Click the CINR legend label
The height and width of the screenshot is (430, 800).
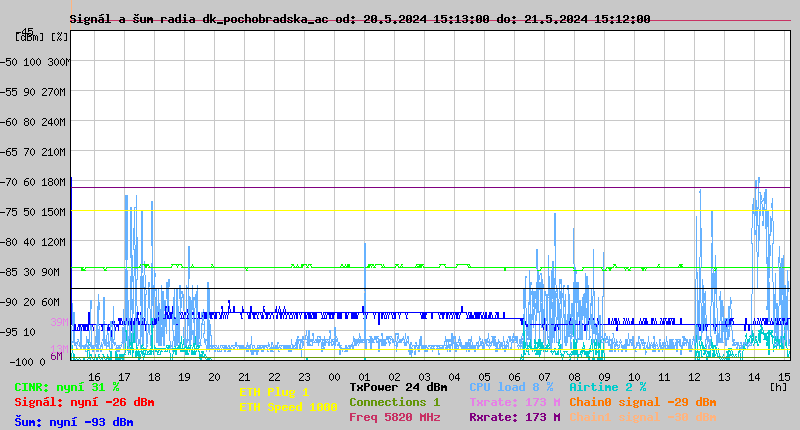[67, 387]
